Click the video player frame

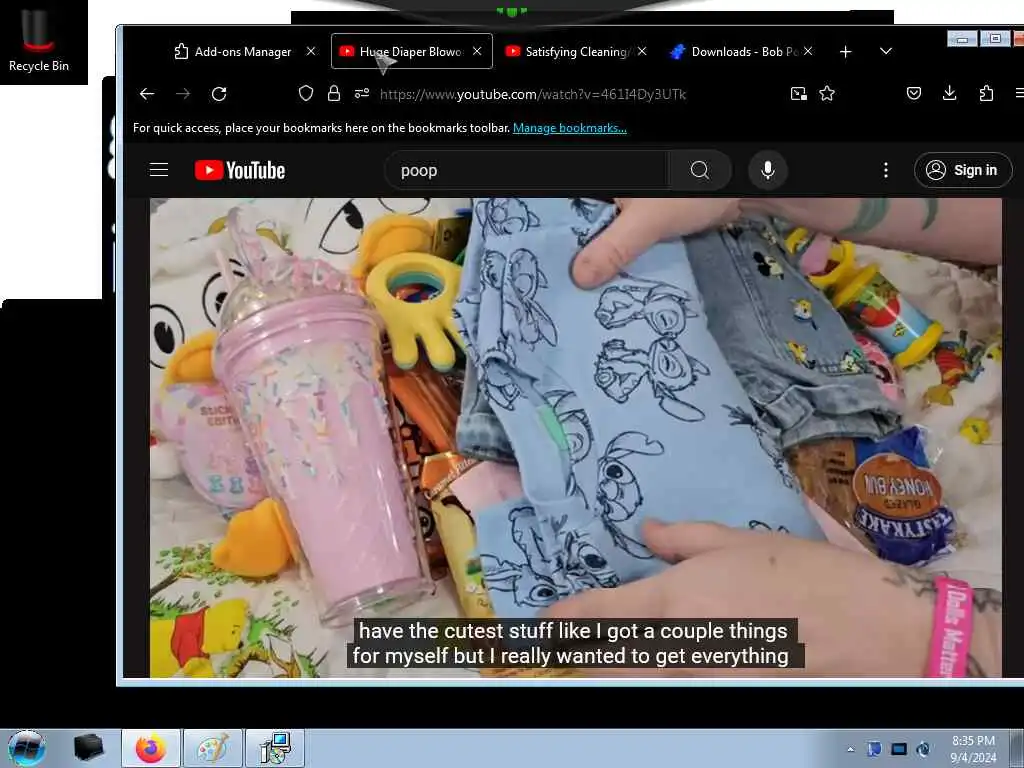pyautogui.click(x=575, y=438)
